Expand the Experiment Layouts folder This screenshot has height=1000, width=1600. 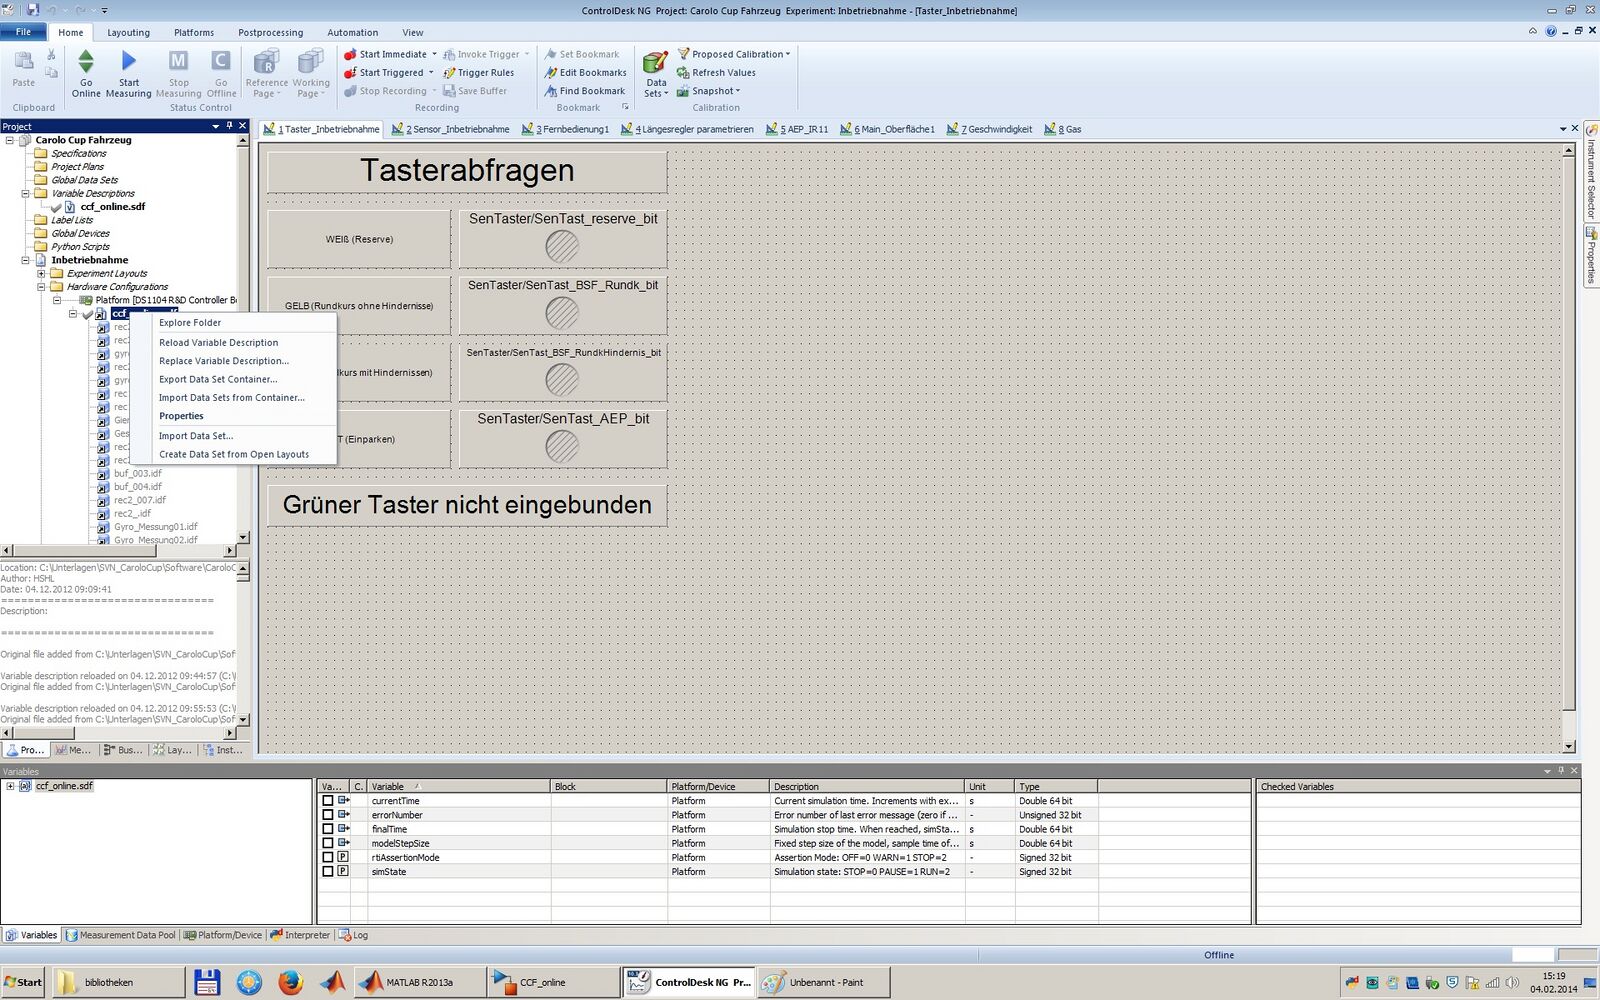pyautogui.click(x=41, y=273)
